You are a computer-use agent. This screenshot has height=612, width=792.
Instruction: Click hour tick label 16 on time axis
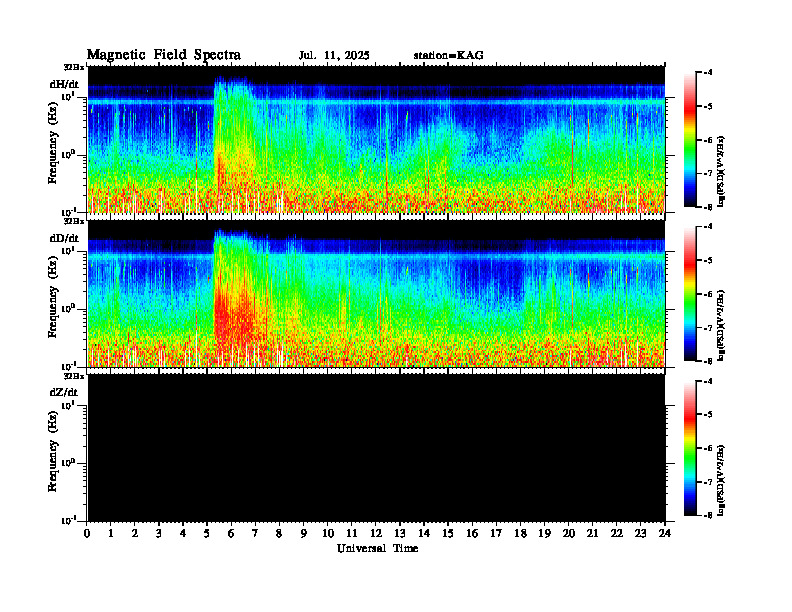click(472, 534)
